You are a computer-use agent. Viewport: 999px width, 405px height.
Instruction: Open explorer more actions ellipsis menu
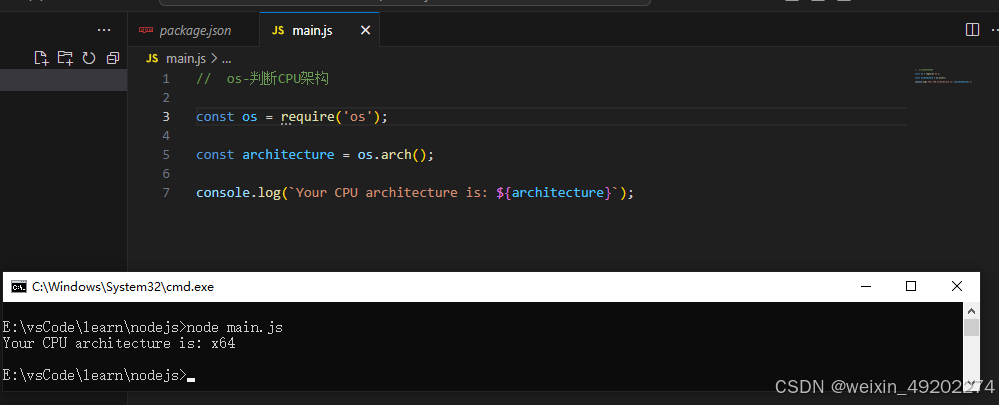click(x=104, y=30)
